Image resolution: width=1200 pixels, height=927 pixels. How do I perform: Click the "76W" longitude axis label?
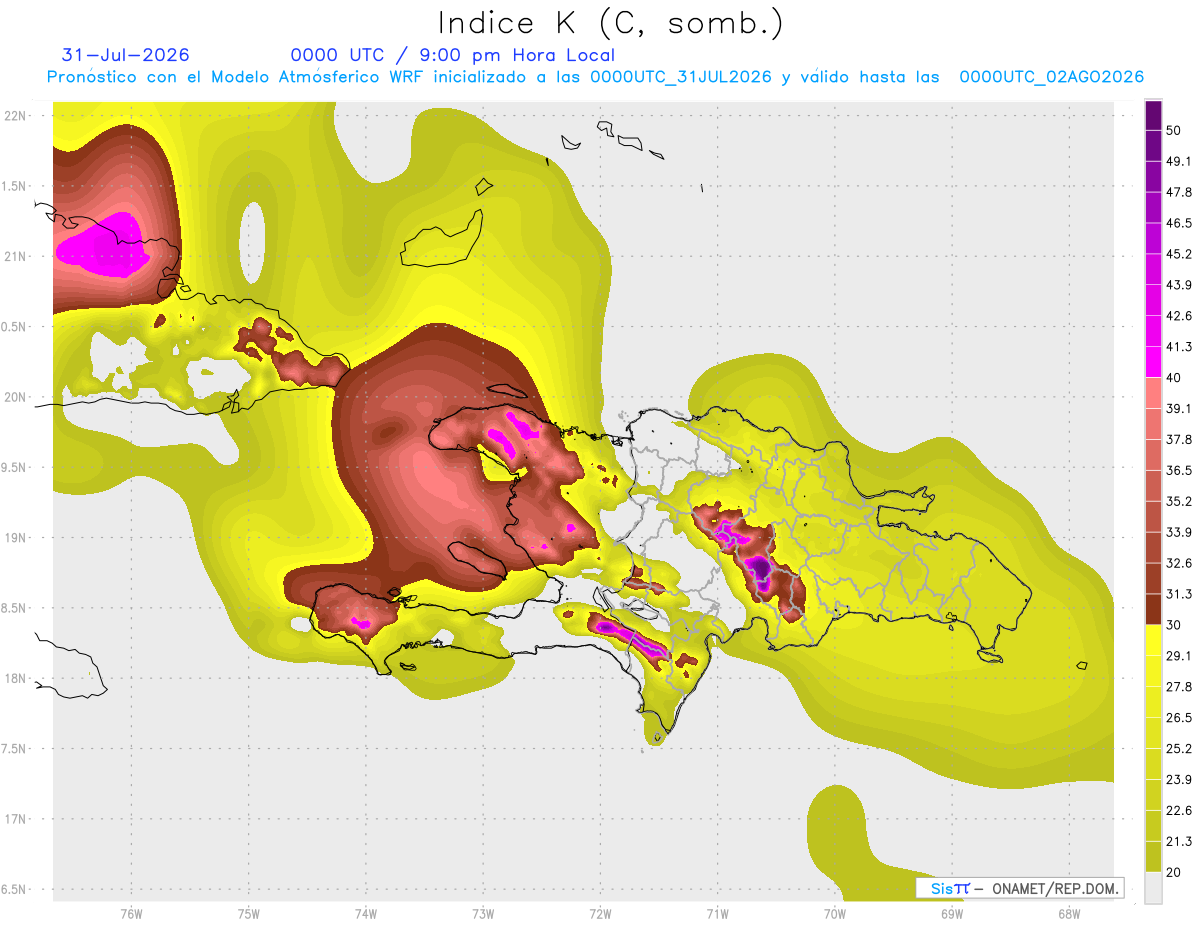click(x=131, y=913)
